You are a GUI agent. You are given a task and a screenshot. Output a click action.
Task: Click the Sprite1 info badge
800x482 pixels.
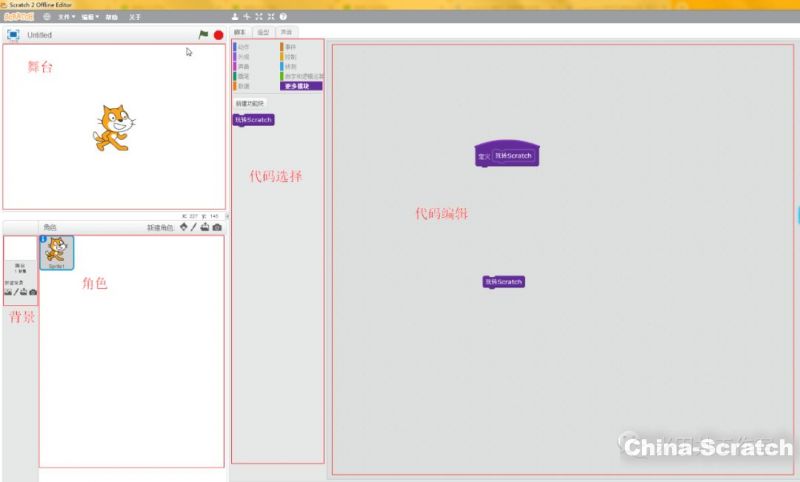44,240
